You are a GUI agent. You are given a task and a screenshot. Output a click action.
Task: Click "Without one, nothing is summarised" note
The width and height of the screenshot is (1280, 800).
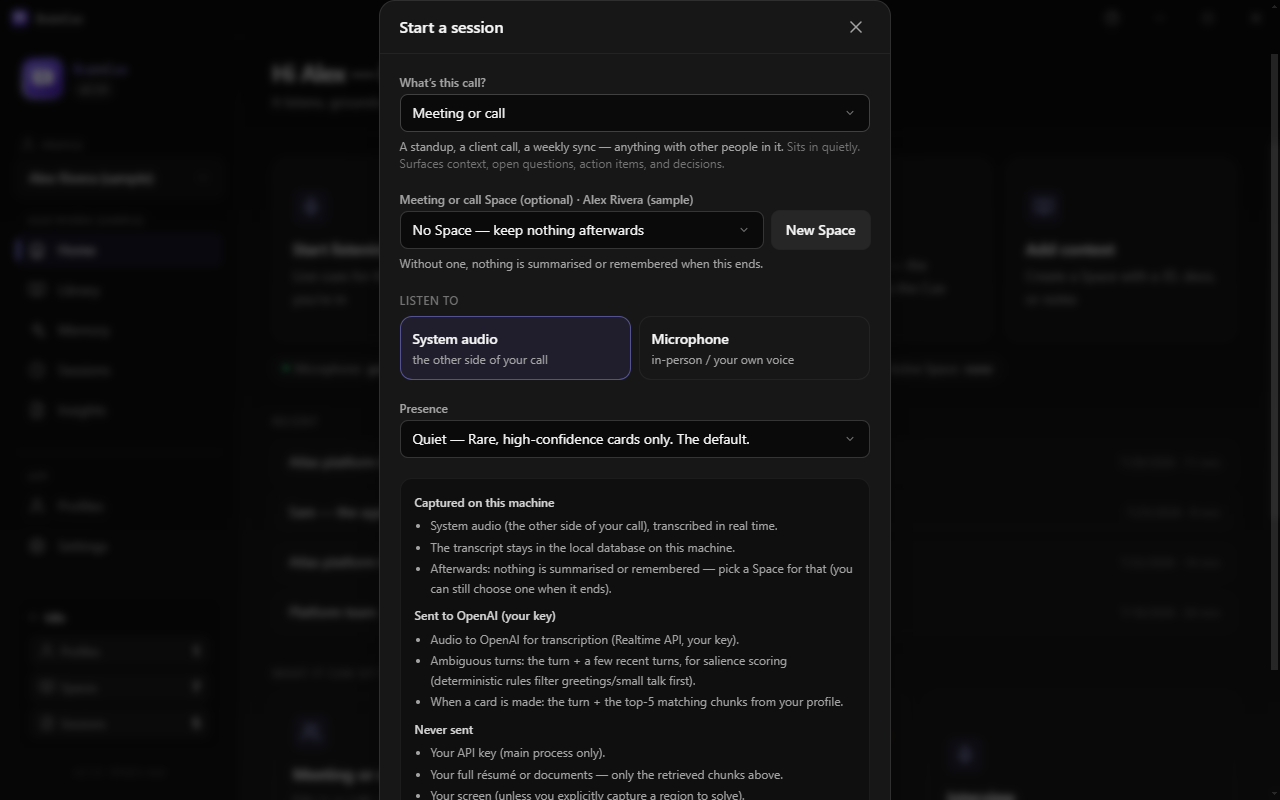click(581, 264)
